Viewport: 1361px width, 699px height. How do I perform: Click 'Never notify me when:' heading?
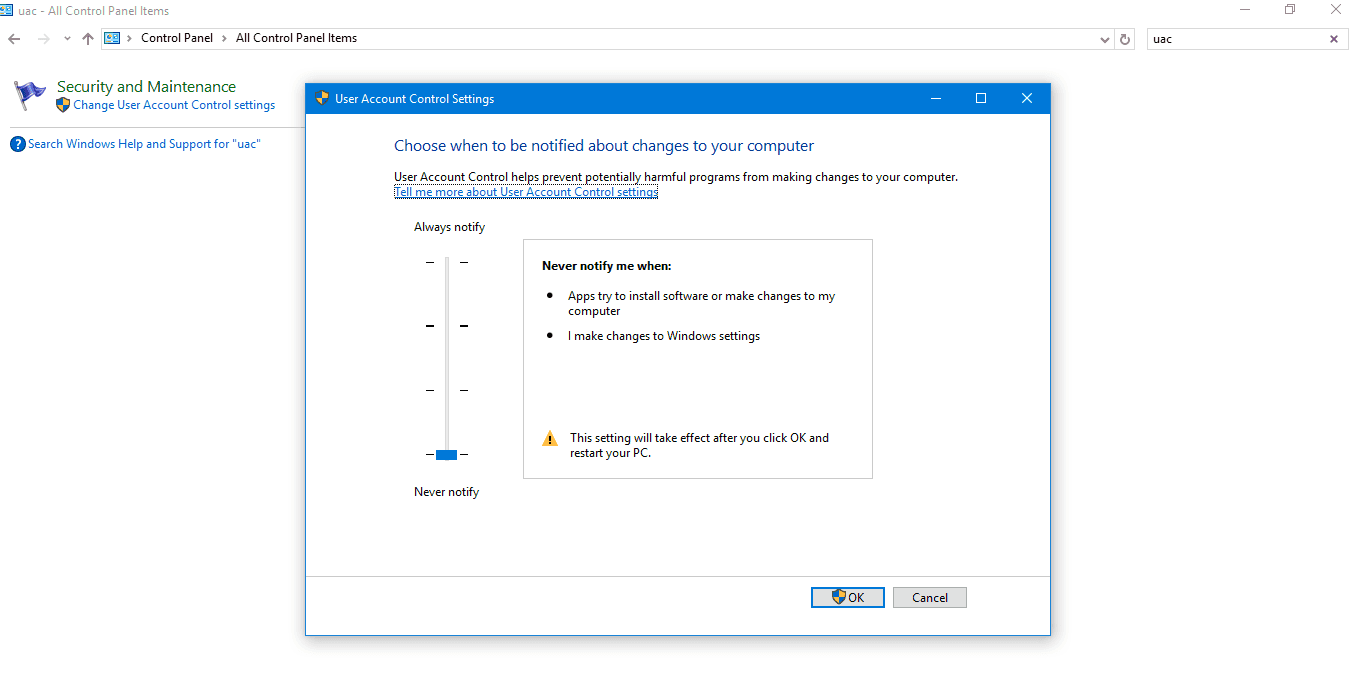click(607, 266)
